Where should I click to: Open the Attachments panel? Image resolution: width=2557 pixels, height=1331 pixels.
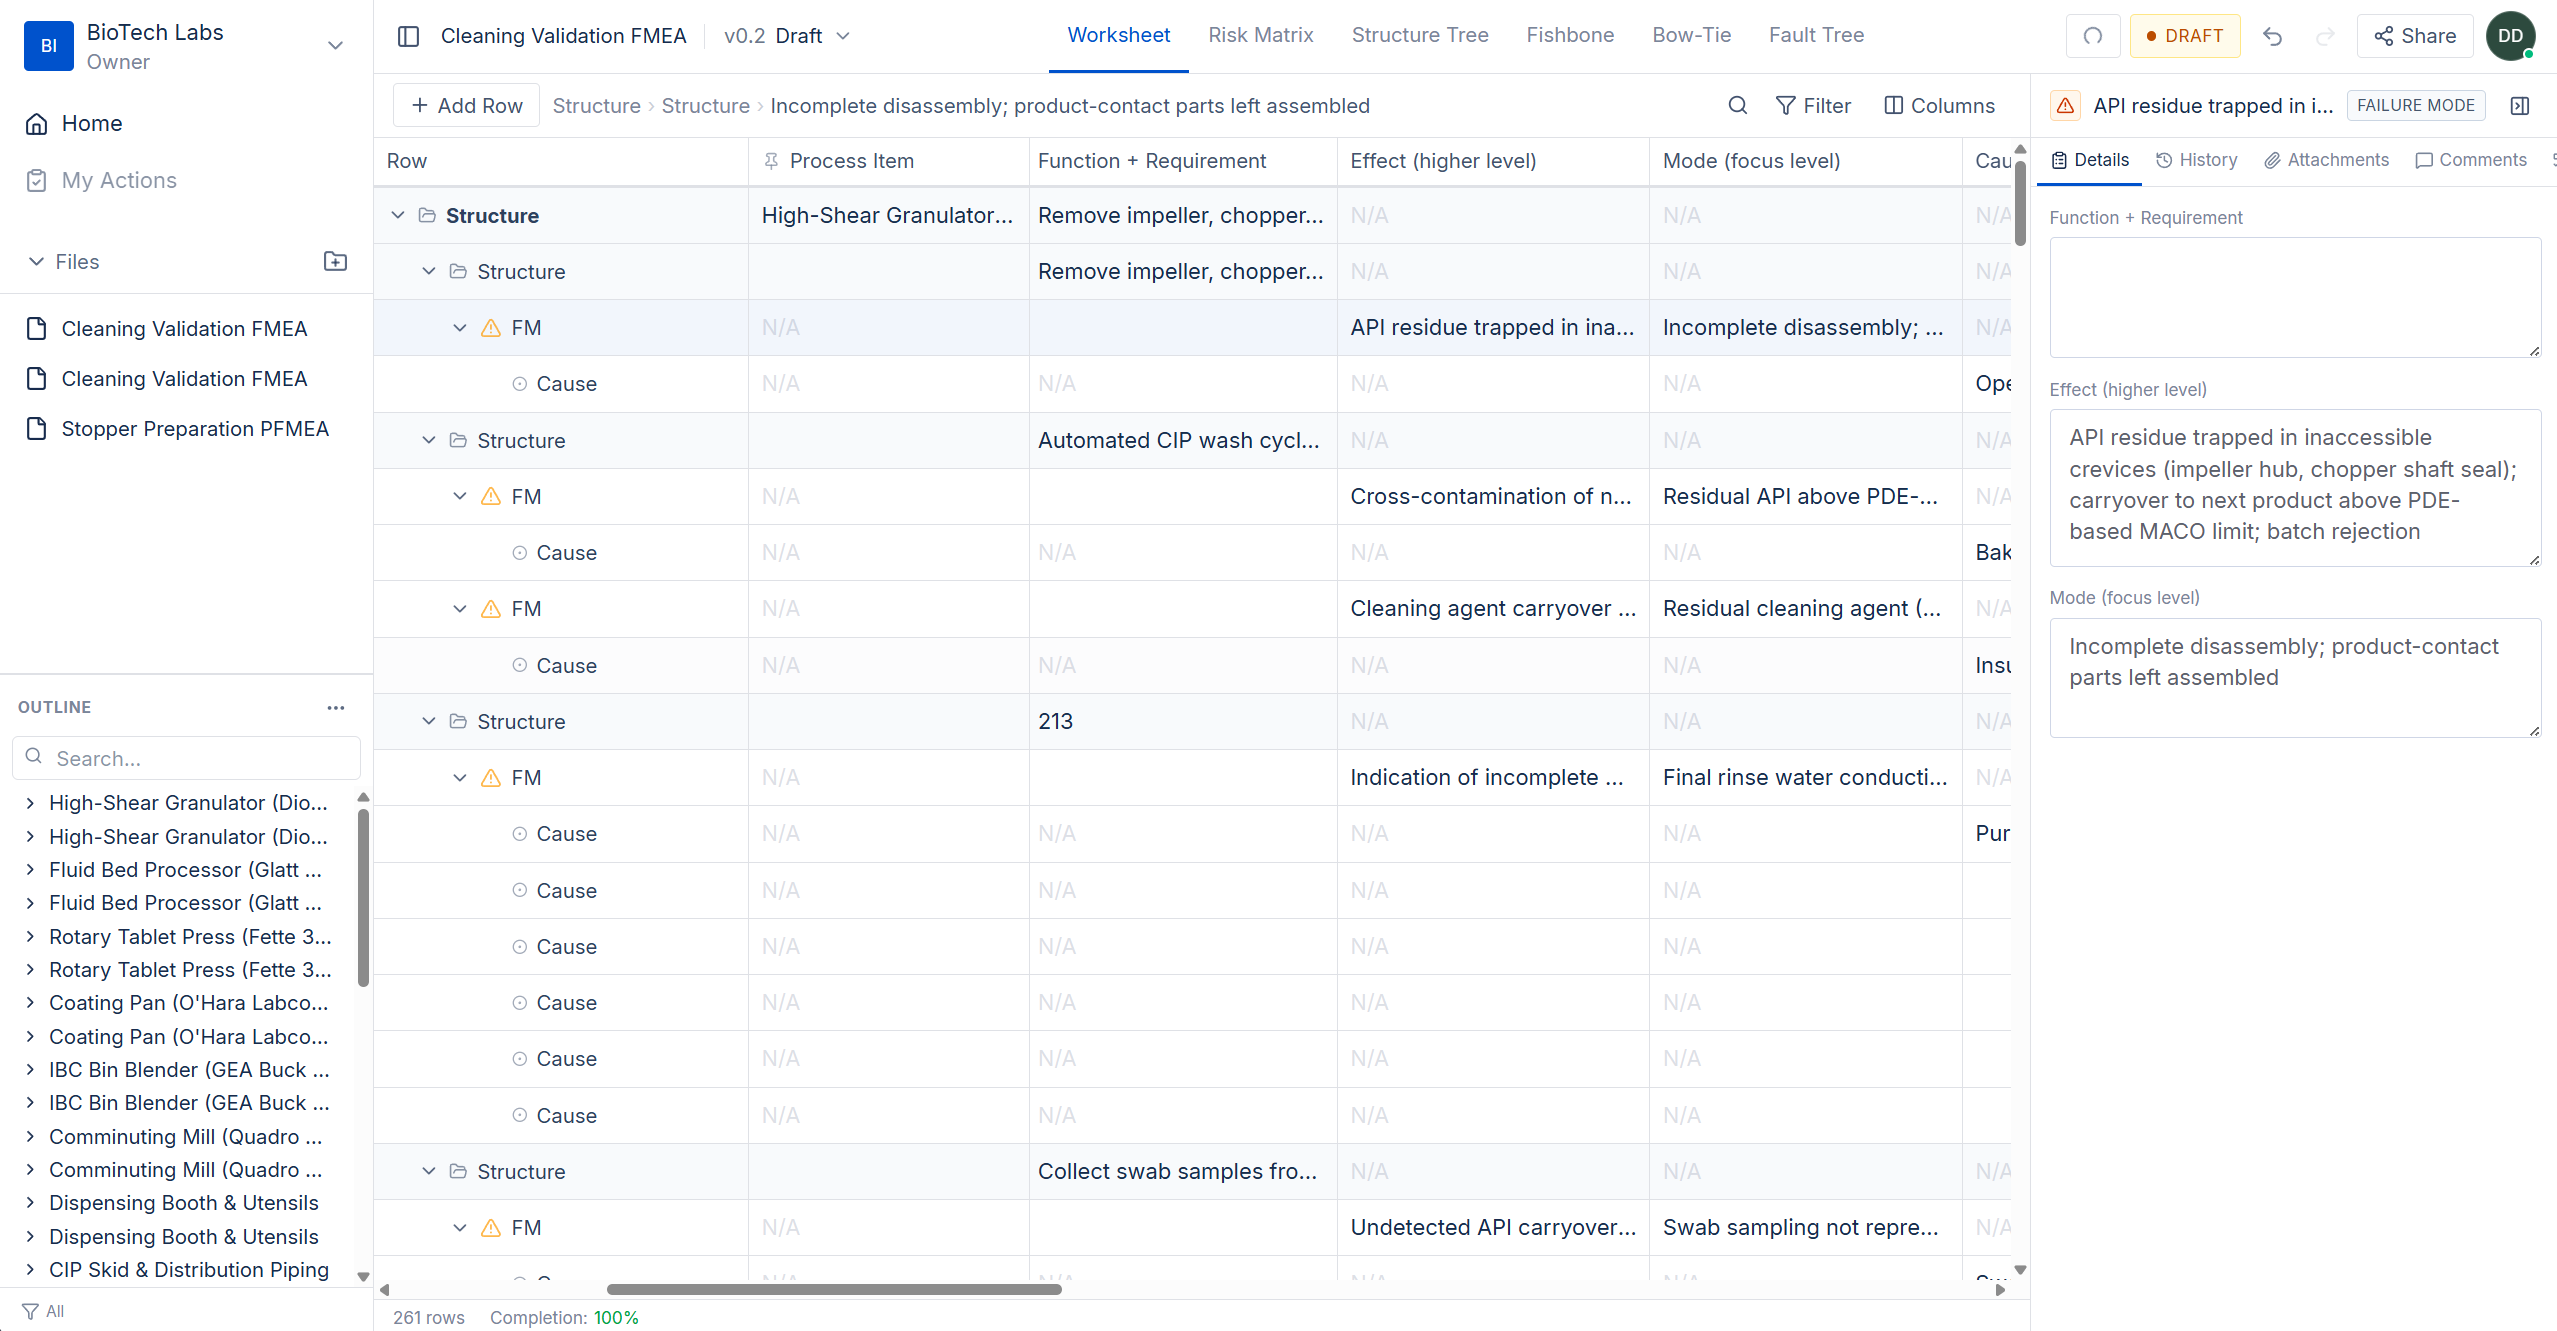(x=2325, y=159)
